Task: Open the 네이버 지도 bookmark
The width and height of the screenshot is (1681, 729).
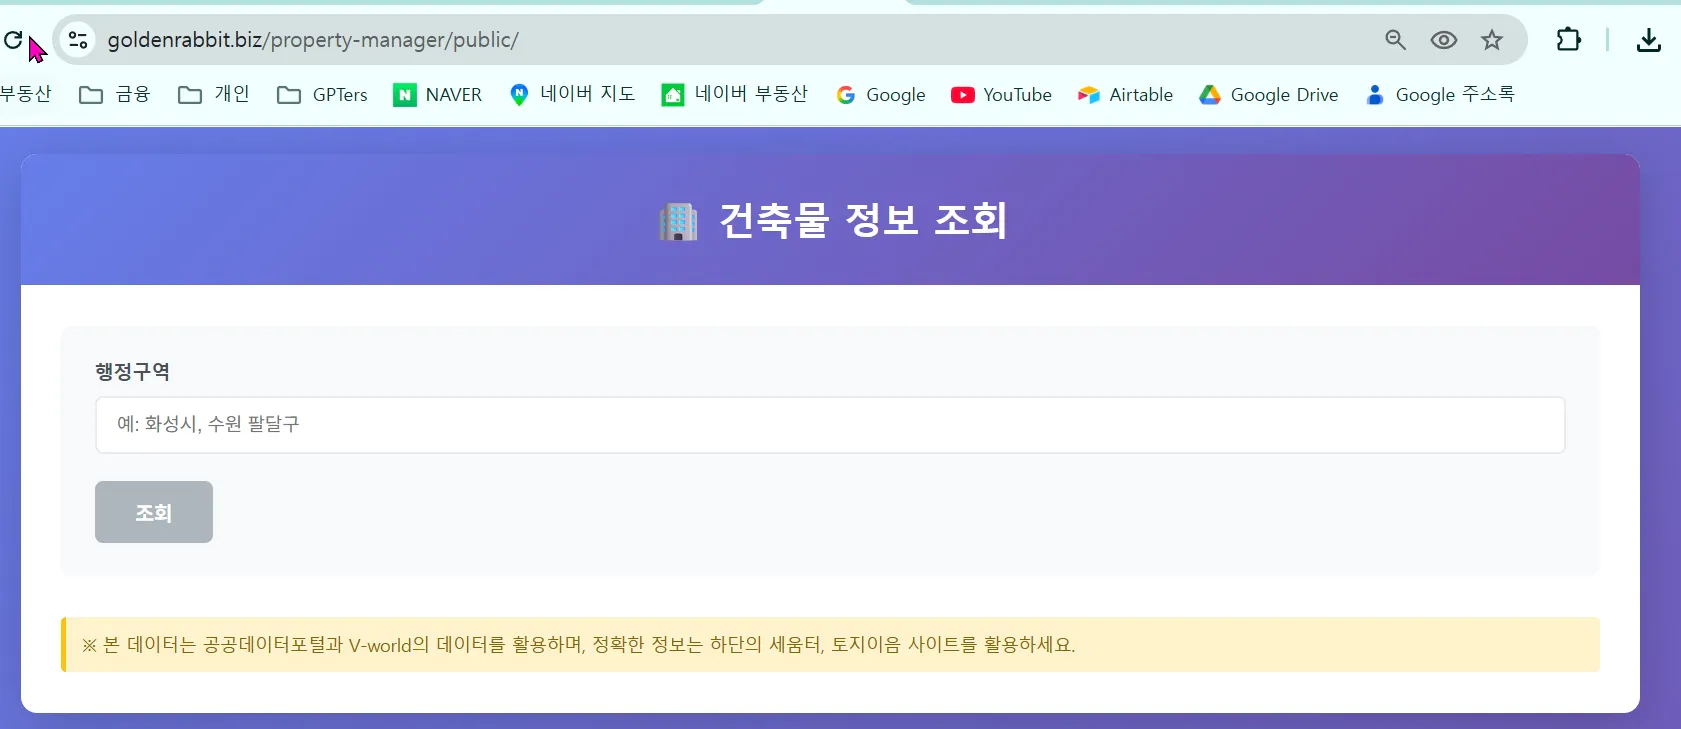Action: 572,94
